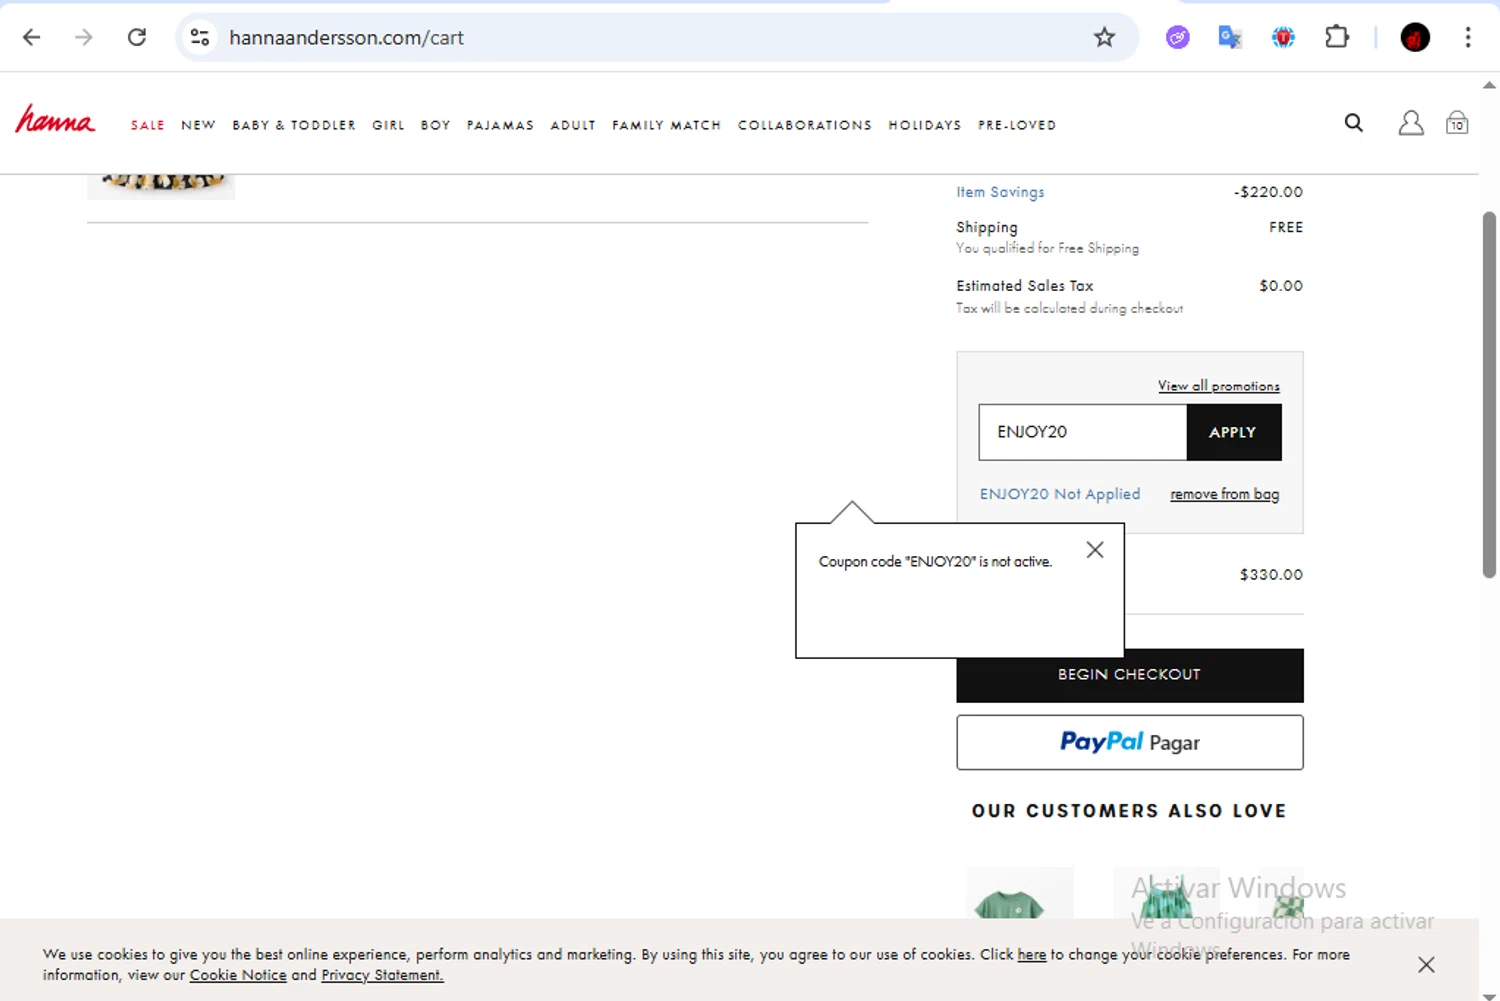The height and width of the screenshot is (1001, 1500).
Task: Click the page vertical scrollbar thumb
Action: tap(1489, 394)
